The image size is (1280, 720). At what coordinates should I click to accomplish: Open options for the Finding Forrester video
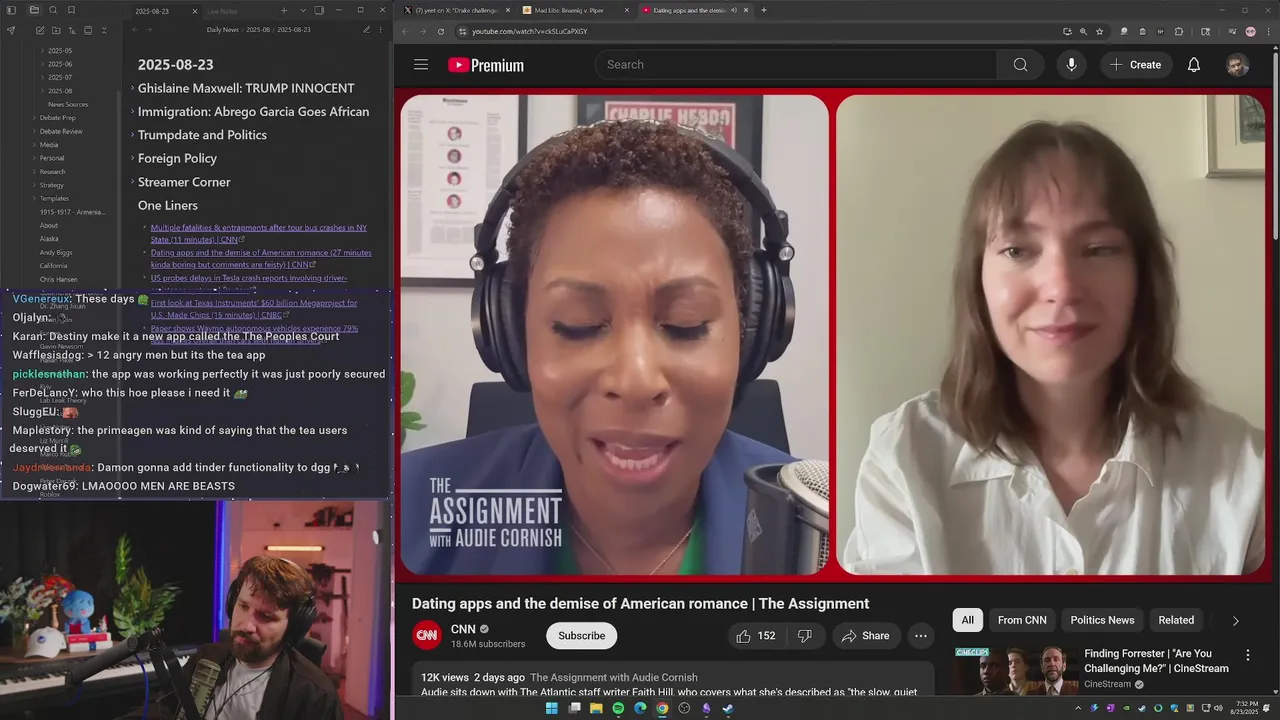[x=1247, y=655]
